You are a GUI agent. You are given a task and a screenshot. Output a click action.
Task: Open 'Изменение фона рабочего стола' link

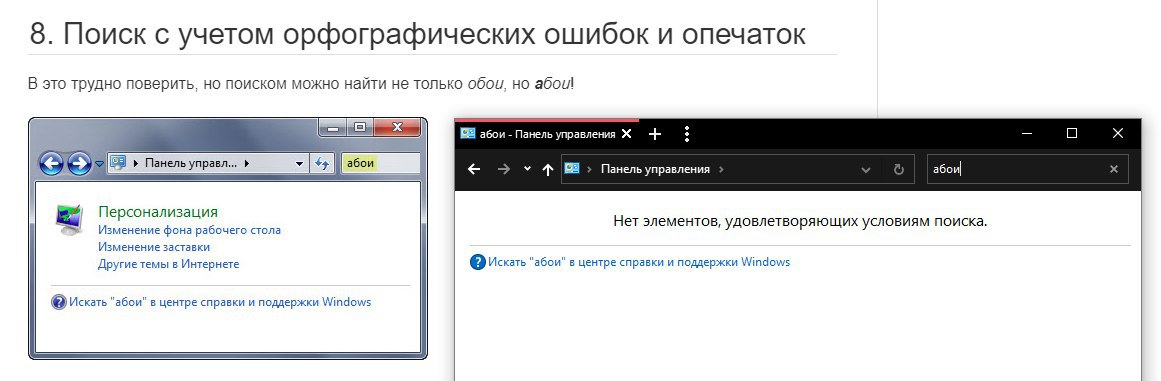[x=190, y=230]
